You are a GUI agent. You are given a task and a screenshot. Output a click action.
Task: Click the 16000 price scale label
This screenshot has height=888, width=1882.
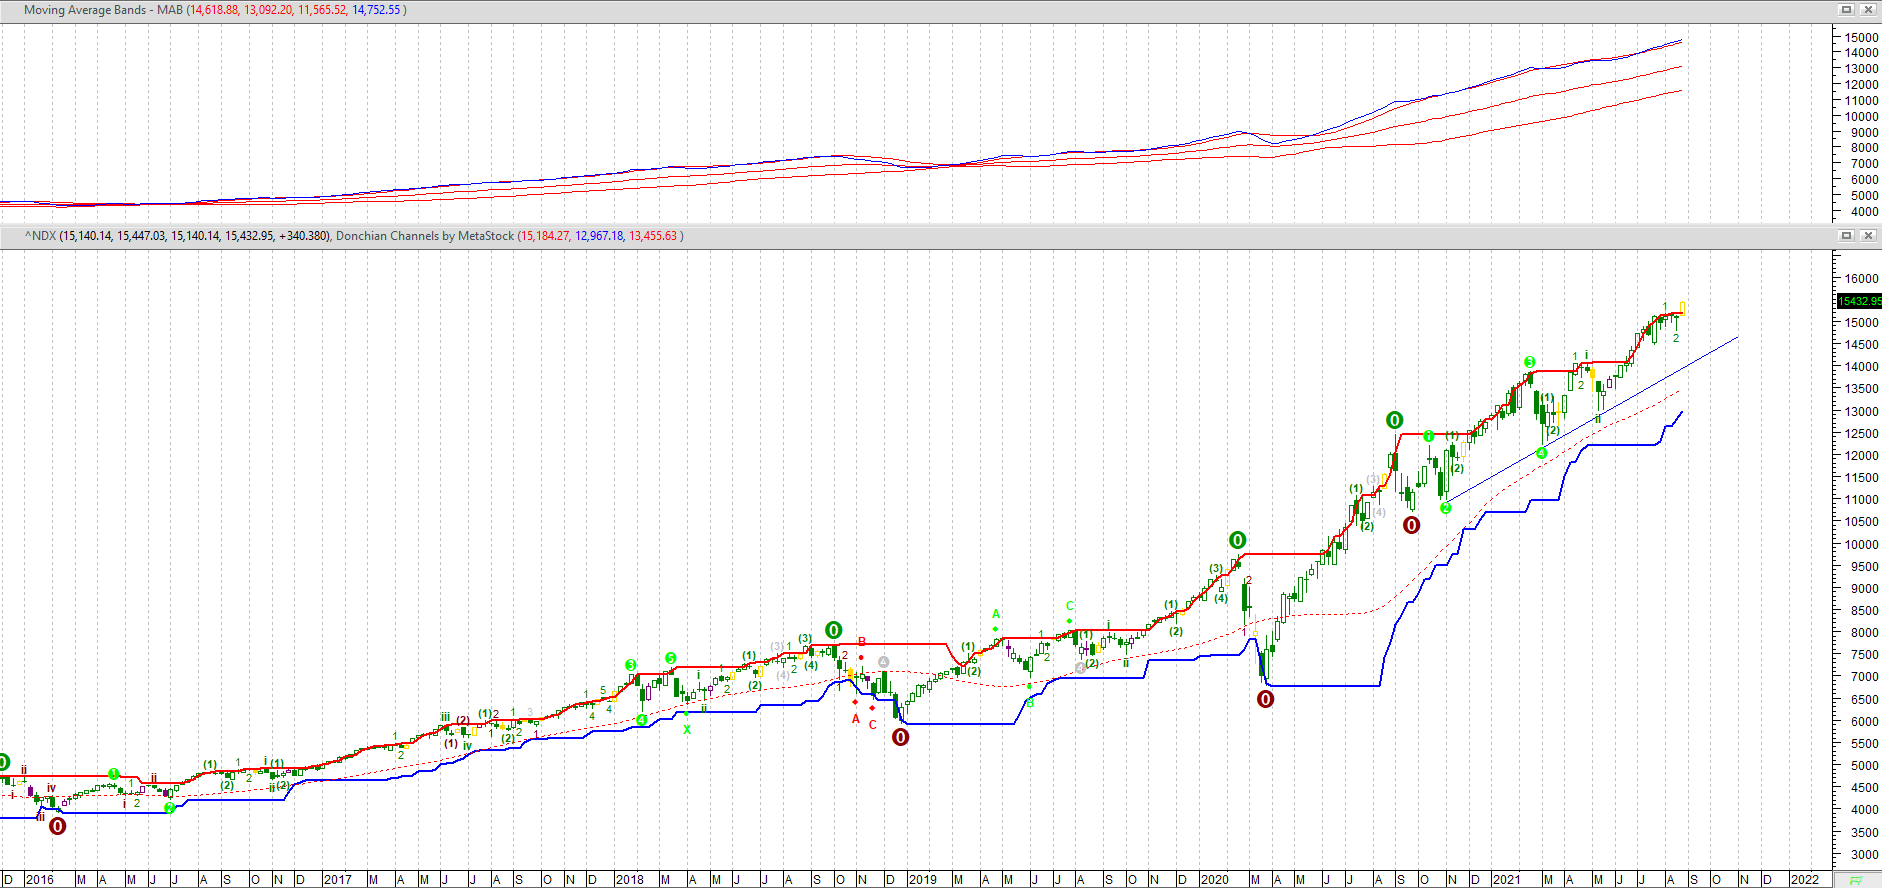tap(1861, 279)
